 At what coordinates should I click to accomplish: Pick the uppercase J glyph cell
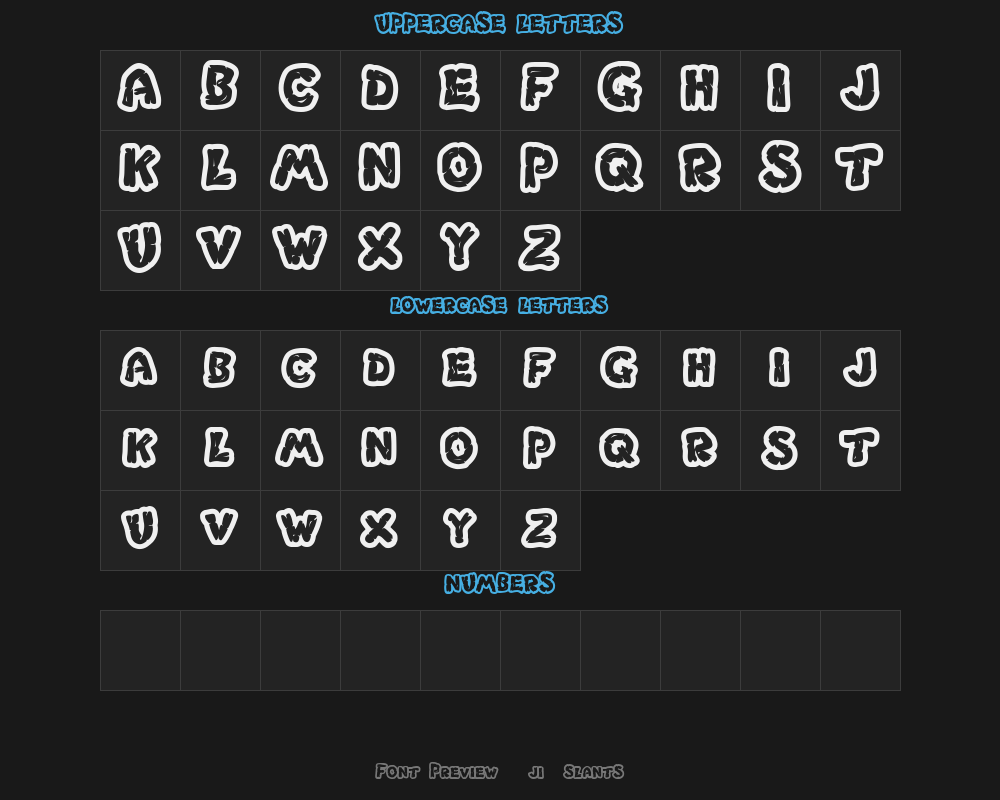pos(860,91)
